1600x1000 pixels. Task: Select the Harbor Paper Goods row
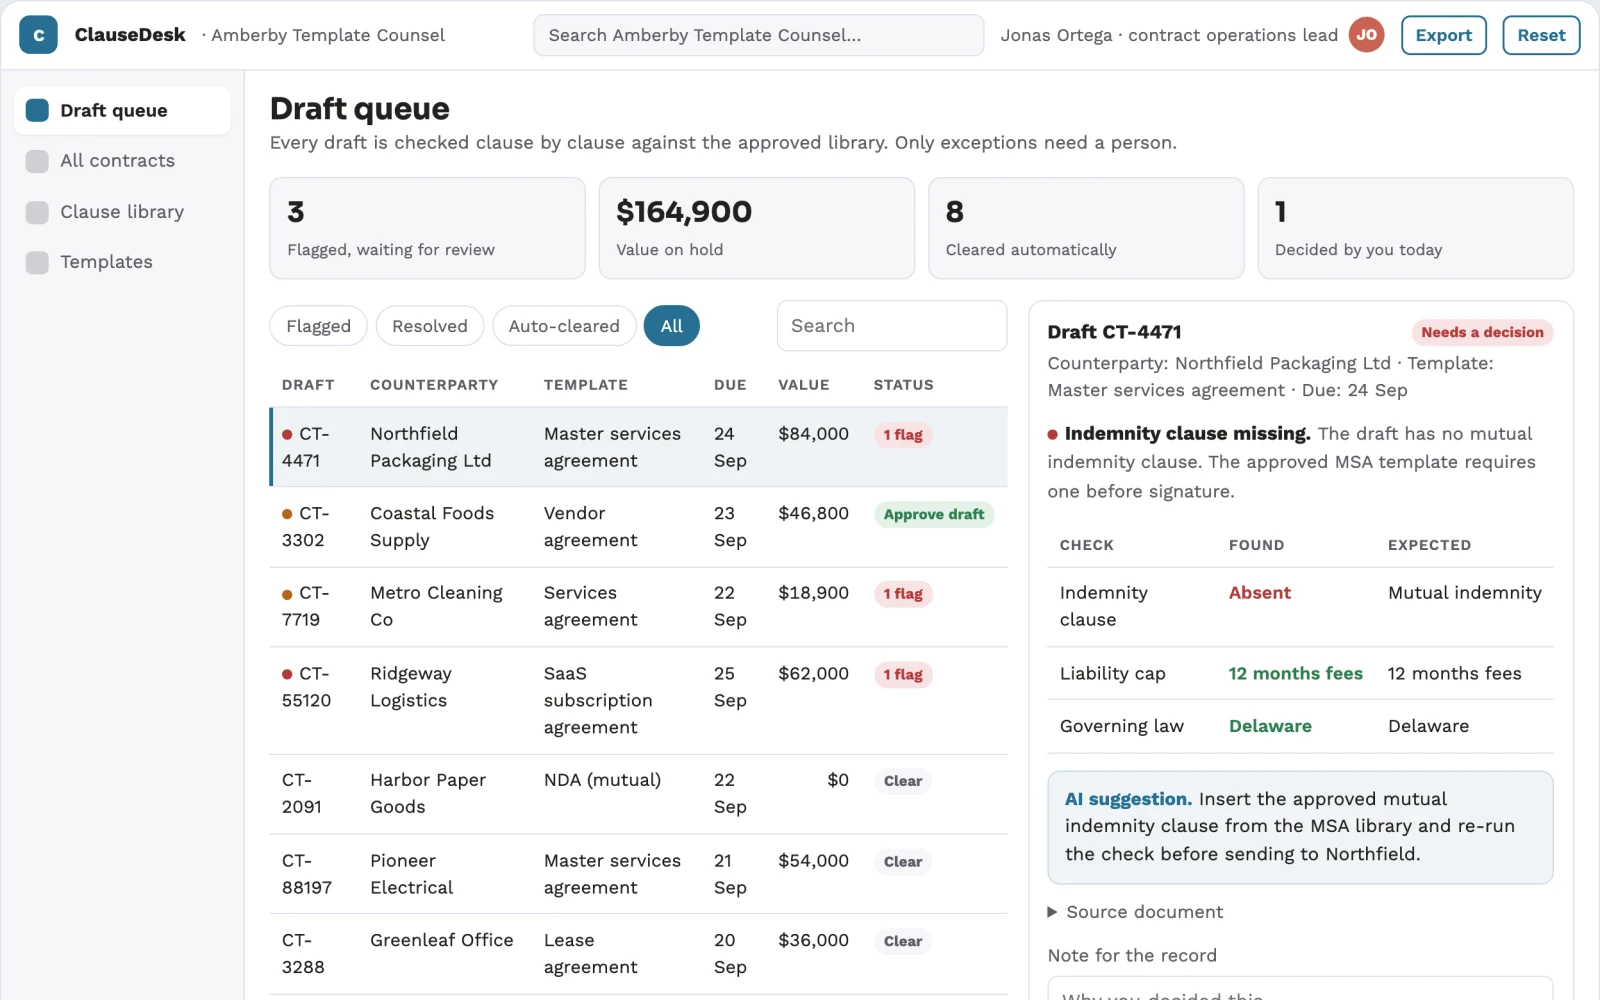click(x=638, y=794)
